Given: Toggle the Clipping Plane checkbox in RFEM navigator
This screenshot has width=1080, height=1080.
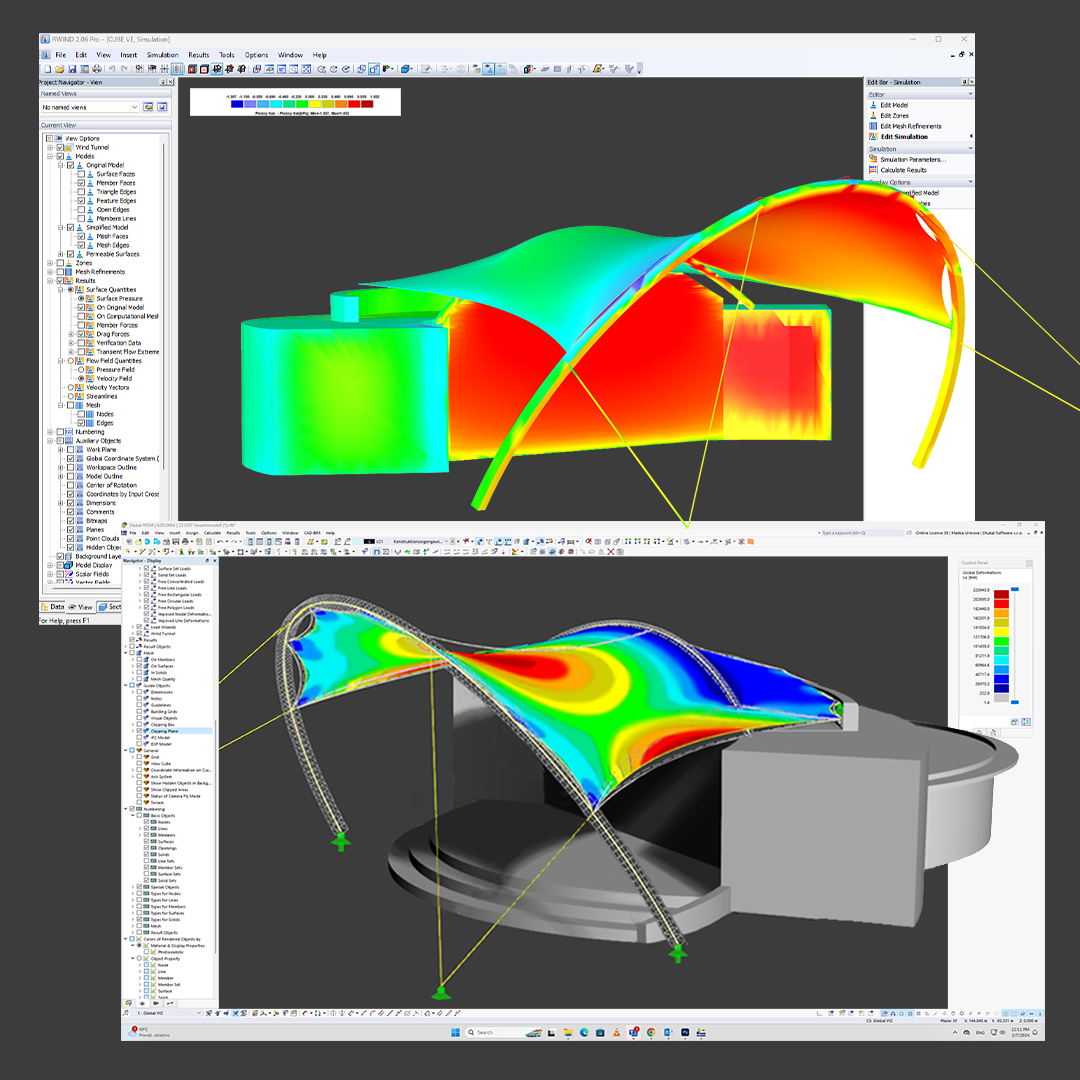Looking at the screenshot, I should pos(139,731).
